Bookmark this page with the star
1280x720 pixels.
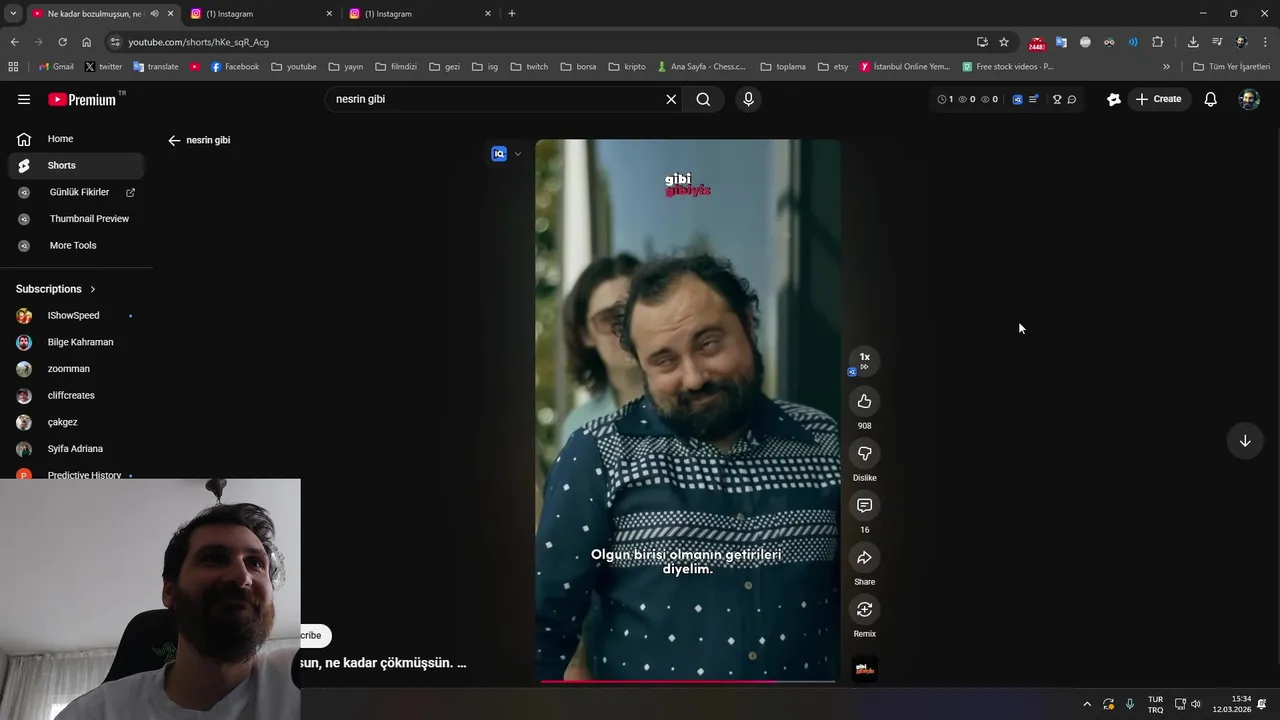click(x=1004, y=42)
